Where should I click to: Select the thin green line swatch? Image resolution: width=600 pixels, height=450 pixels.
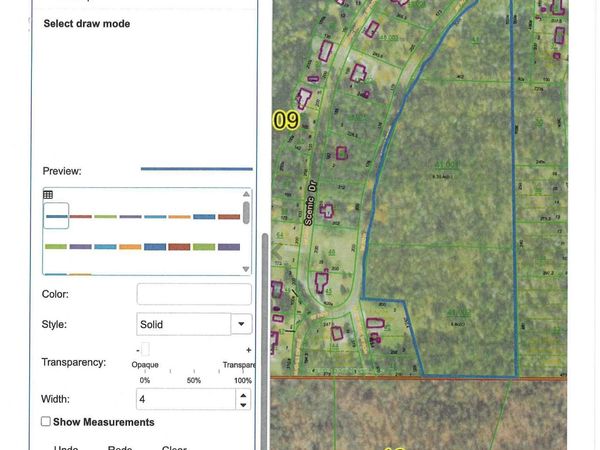click(105, 217)
